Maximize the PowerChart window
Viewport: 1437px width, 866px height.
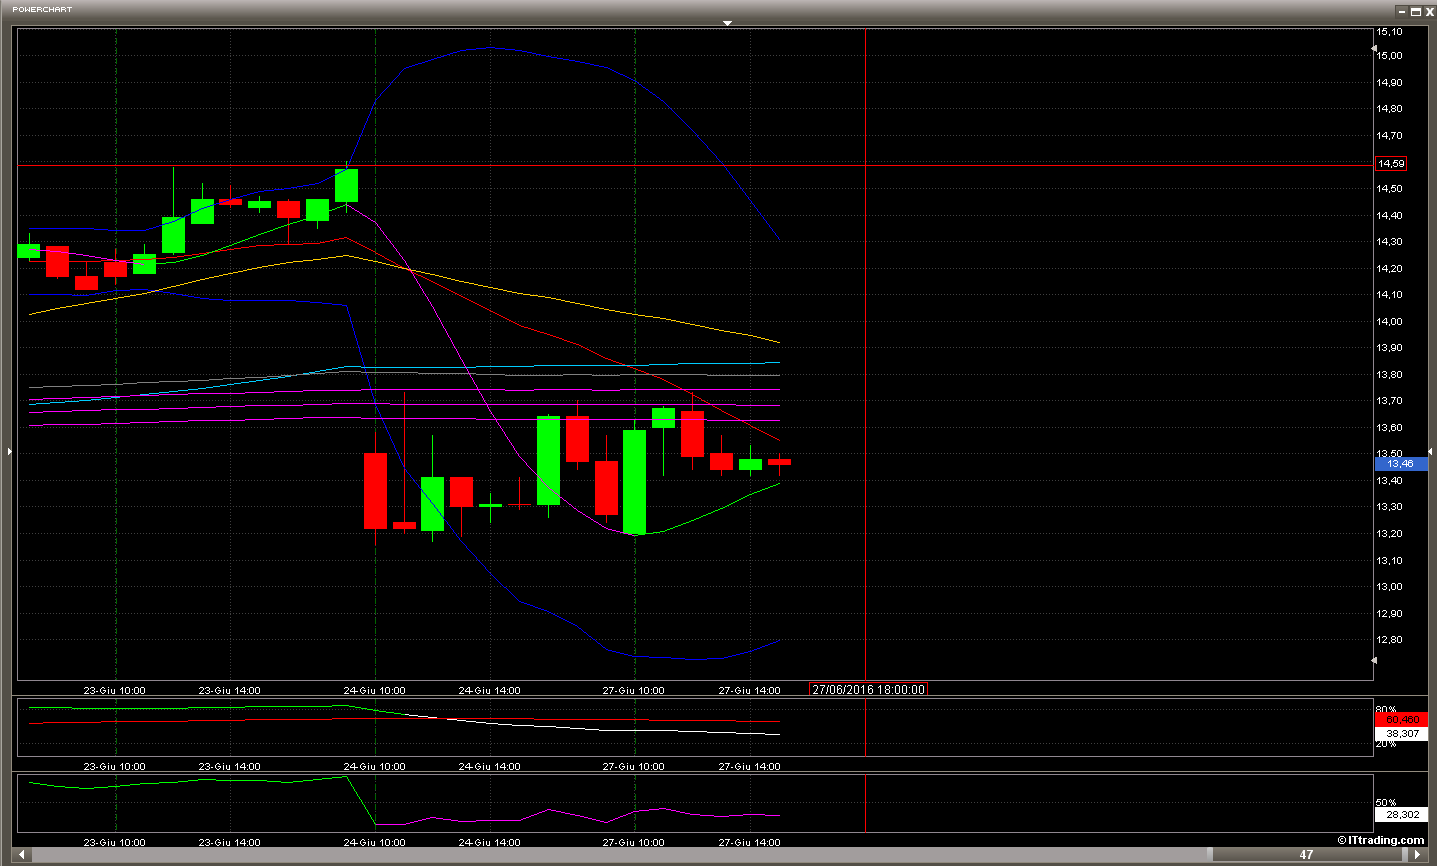click(x=1416, y=12)
